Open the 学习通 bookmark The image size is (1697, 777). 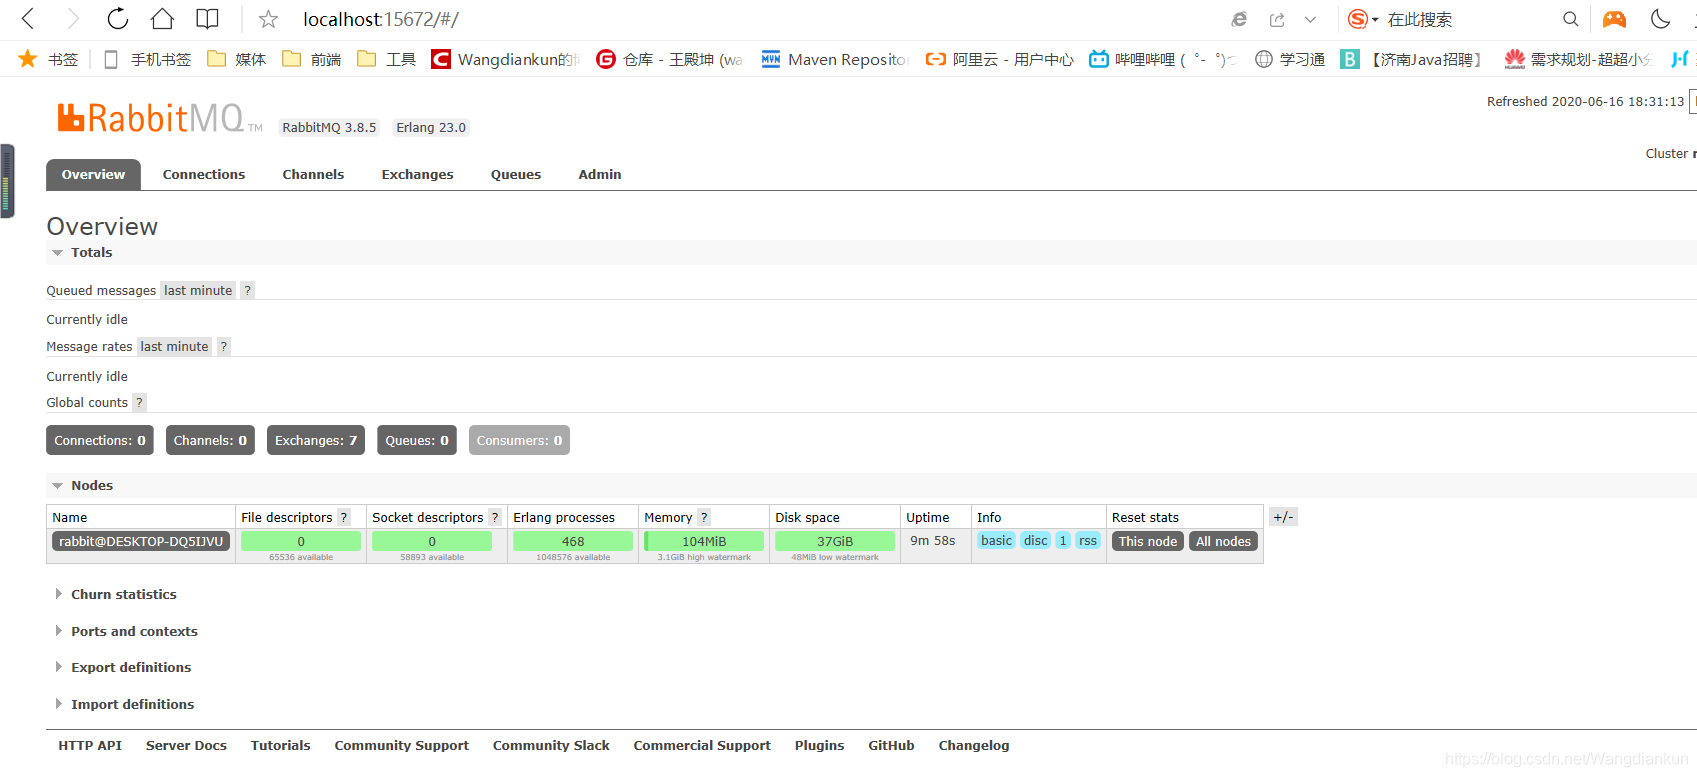(1290, 59)
